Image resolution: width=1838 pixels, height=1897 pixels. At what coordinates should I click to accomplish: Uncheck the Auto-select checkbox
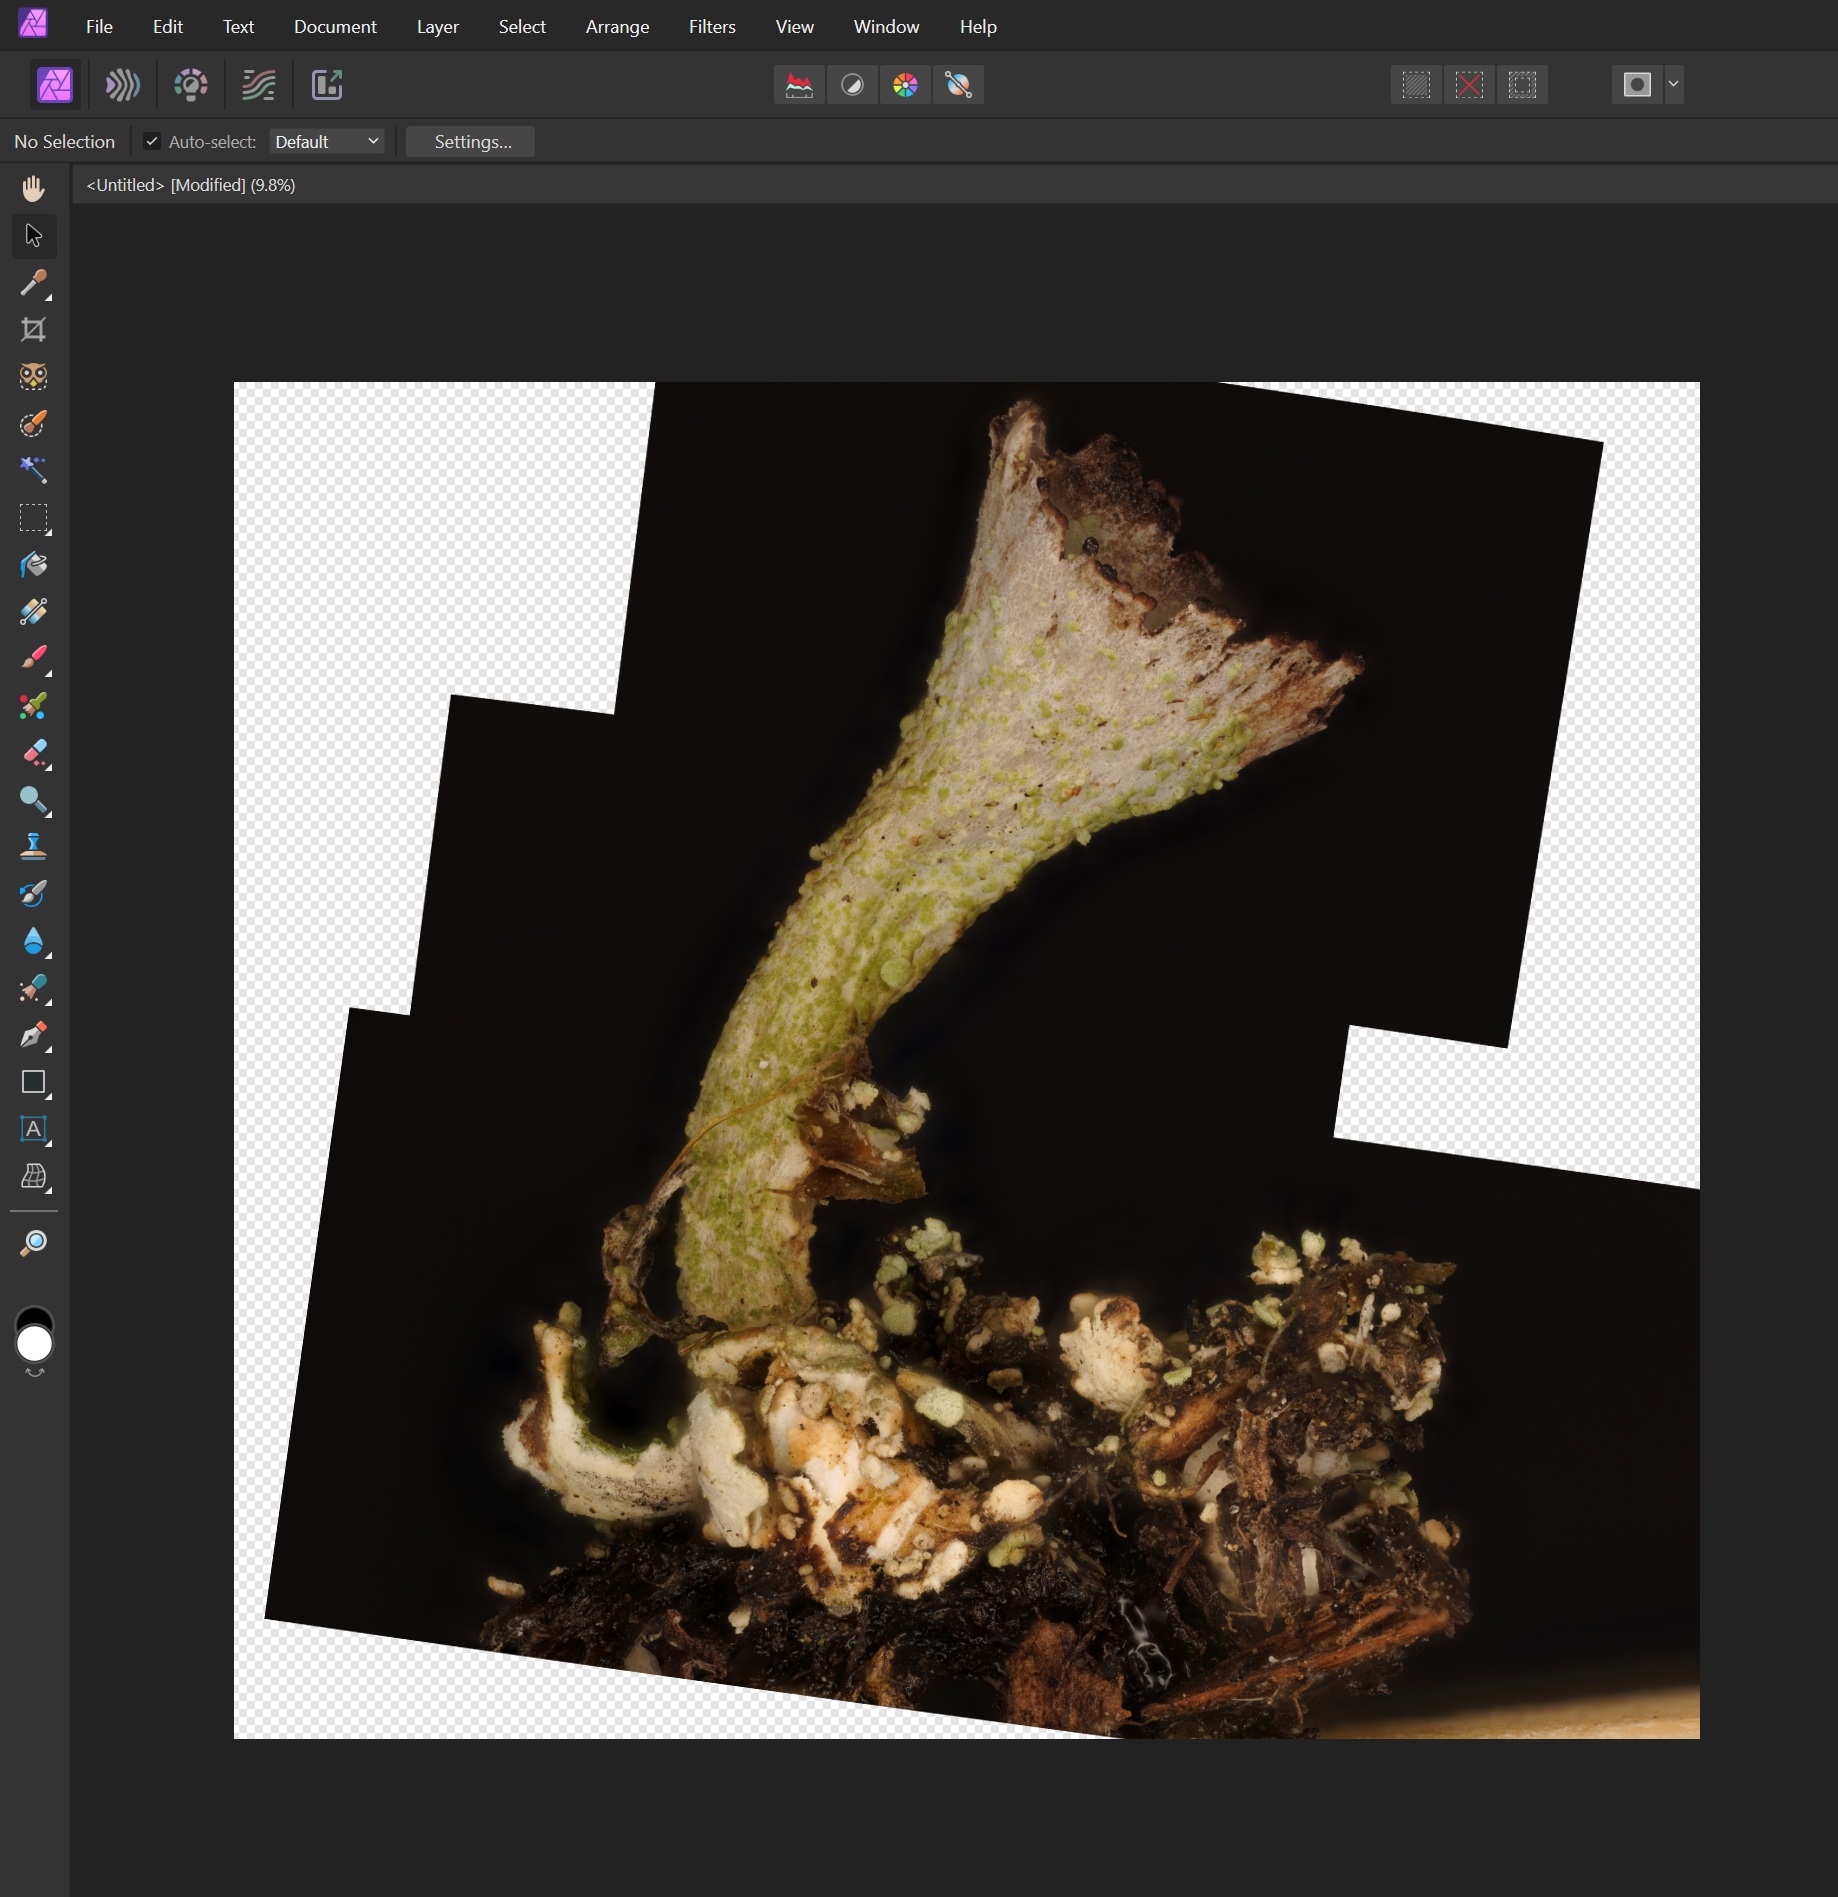click(152, 141)
